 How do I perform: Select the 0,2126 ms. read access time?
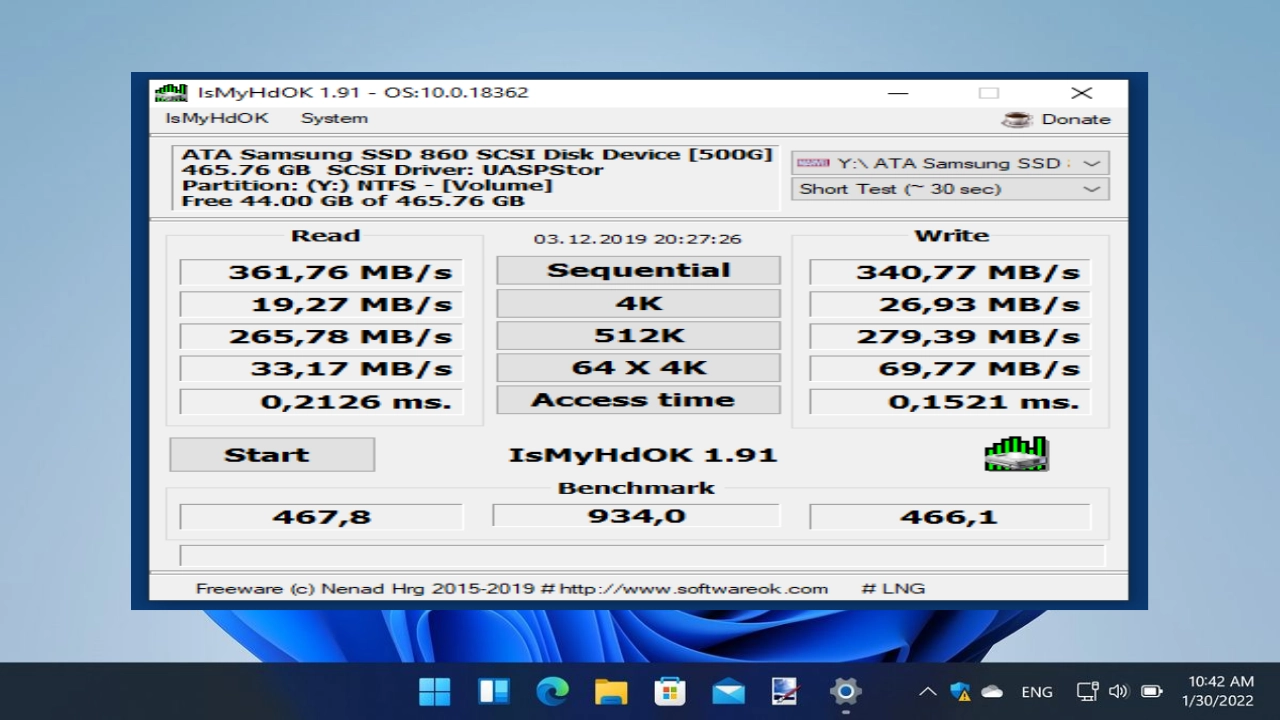pyautogui.click(x=321, y=402)
